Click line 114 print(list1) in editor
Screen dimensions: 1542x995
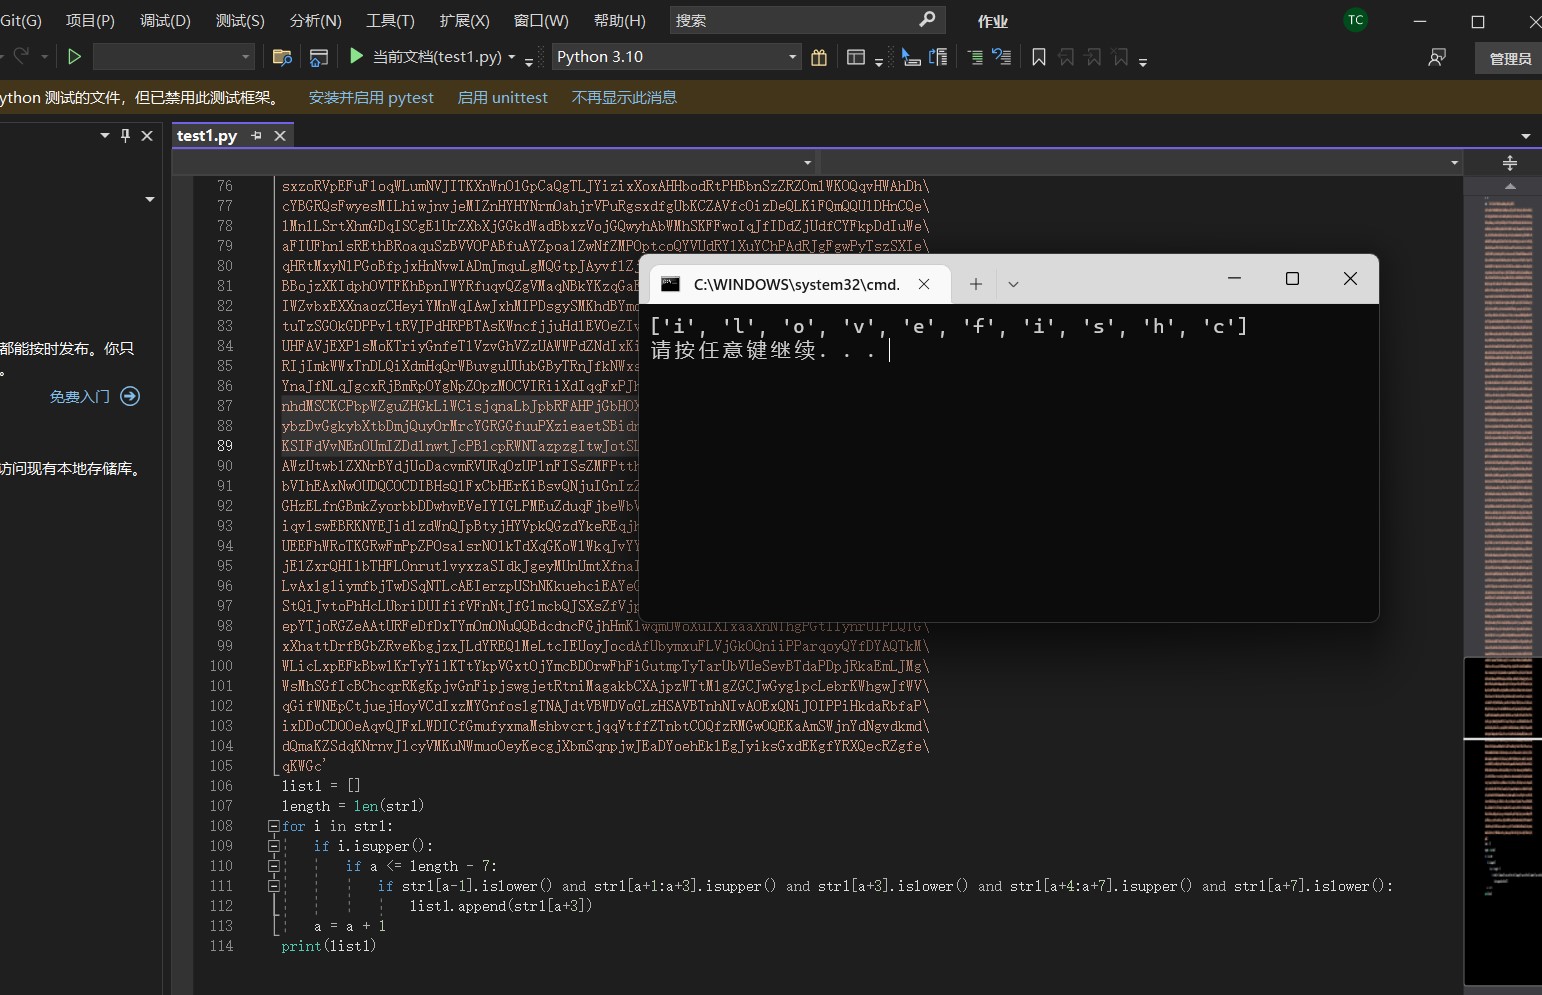pos(329,946)
